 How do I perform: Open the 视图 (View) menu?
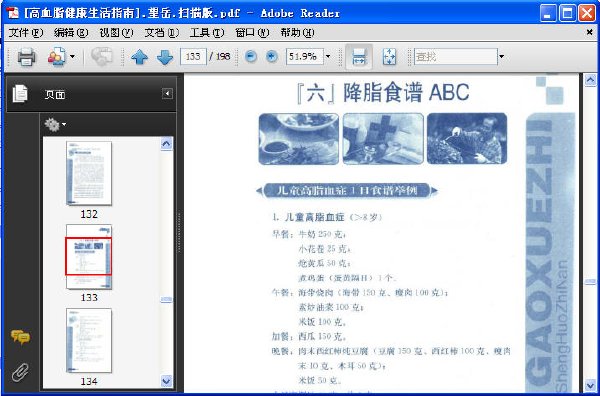[x=116, y=33]
